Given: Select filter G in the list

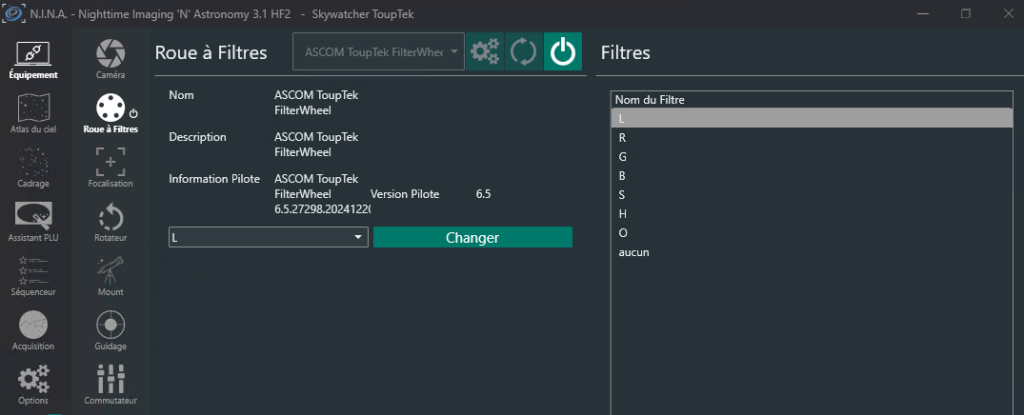Looking at the screenshot, I should pos(812,157).
